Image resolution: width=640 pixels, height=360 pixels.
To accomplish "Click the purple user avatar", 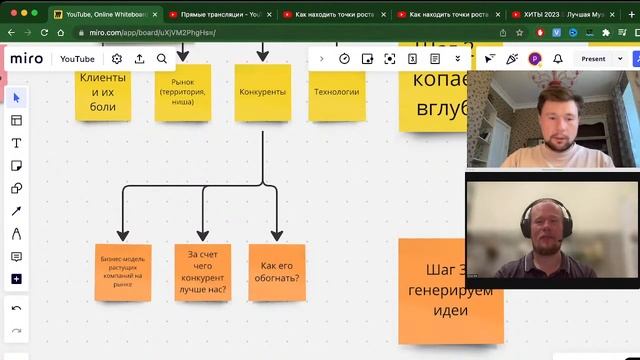I will (x=535, y=59).
